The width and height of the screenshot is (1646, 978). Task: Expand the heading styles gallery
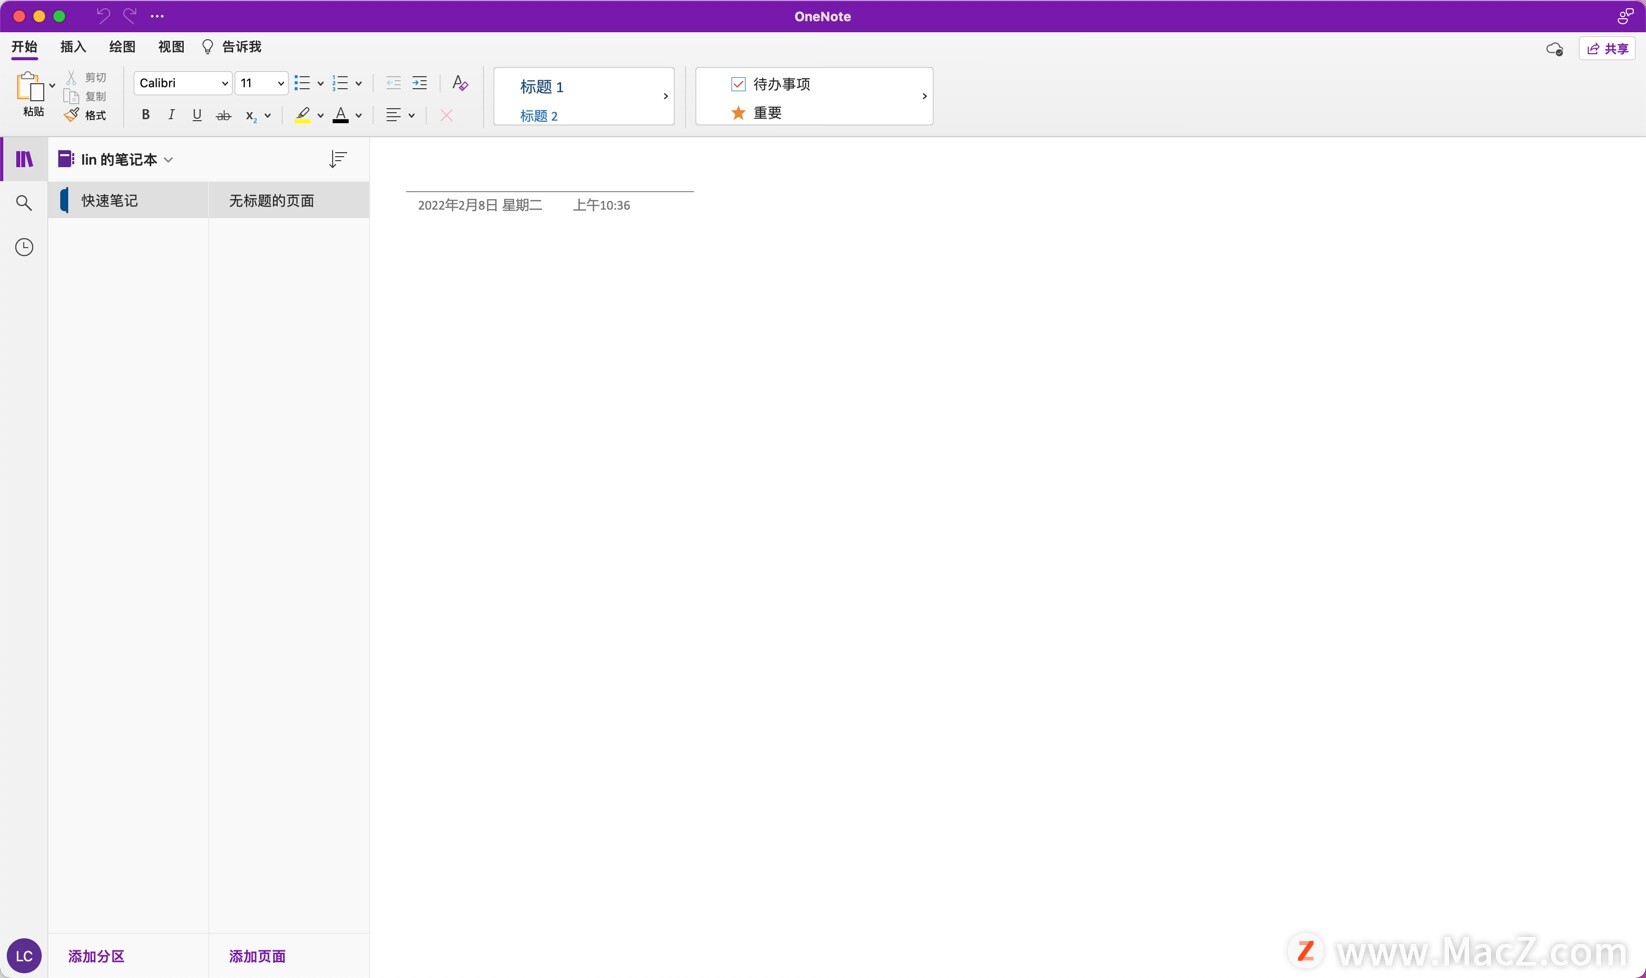click(x=665, y=96)
